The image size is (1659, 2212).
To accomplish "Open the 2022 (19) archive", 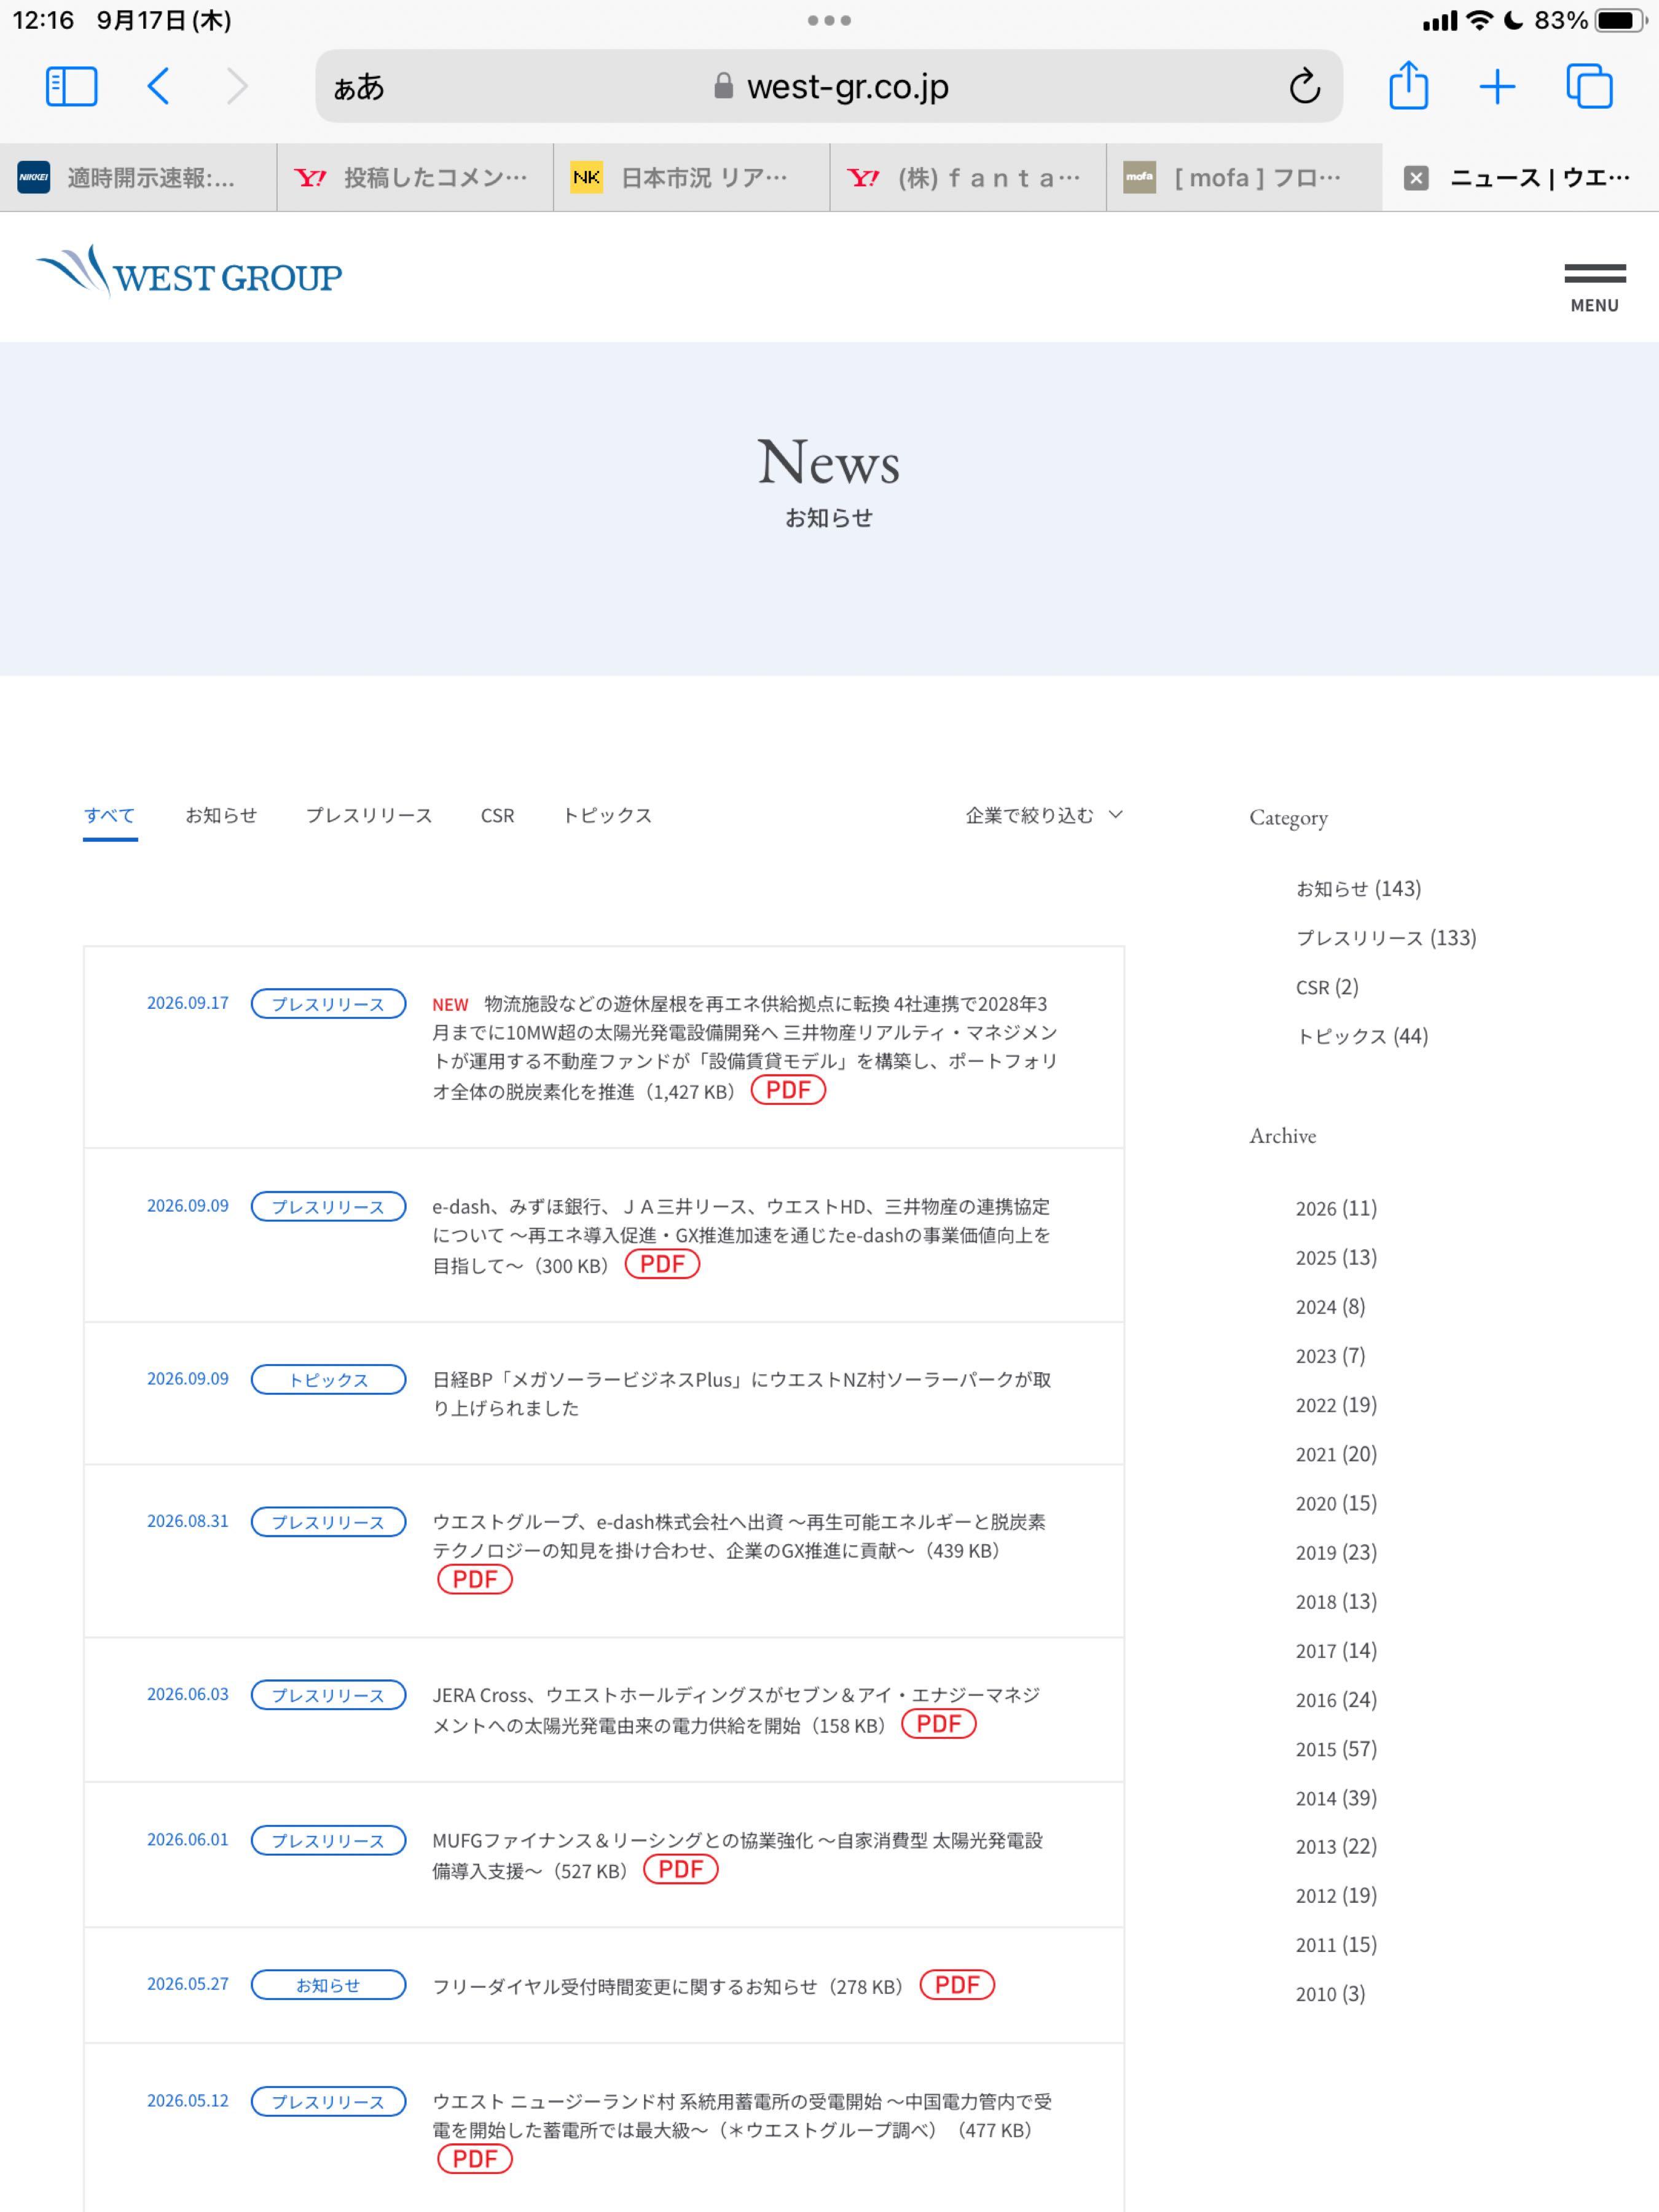I will coord(1336,1405).
